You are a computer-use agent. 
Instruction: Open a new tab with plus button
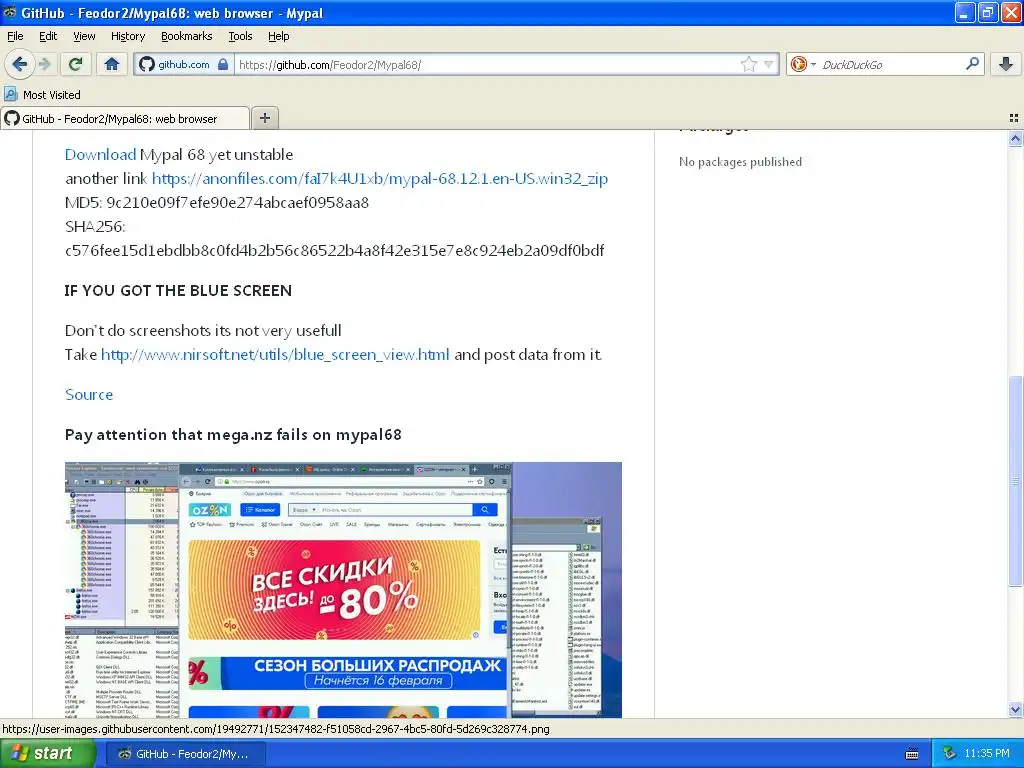tap(264, 118)
